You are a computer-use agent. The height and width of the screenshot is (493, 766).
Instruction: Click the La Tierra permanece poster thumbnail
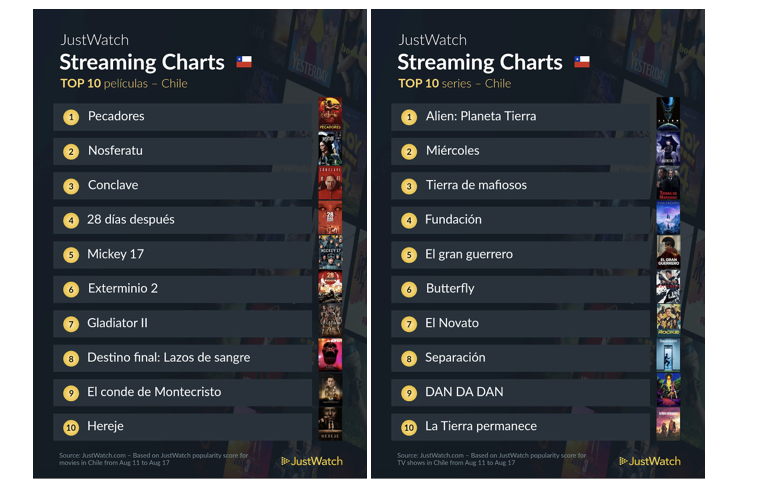tap(668, 424)
